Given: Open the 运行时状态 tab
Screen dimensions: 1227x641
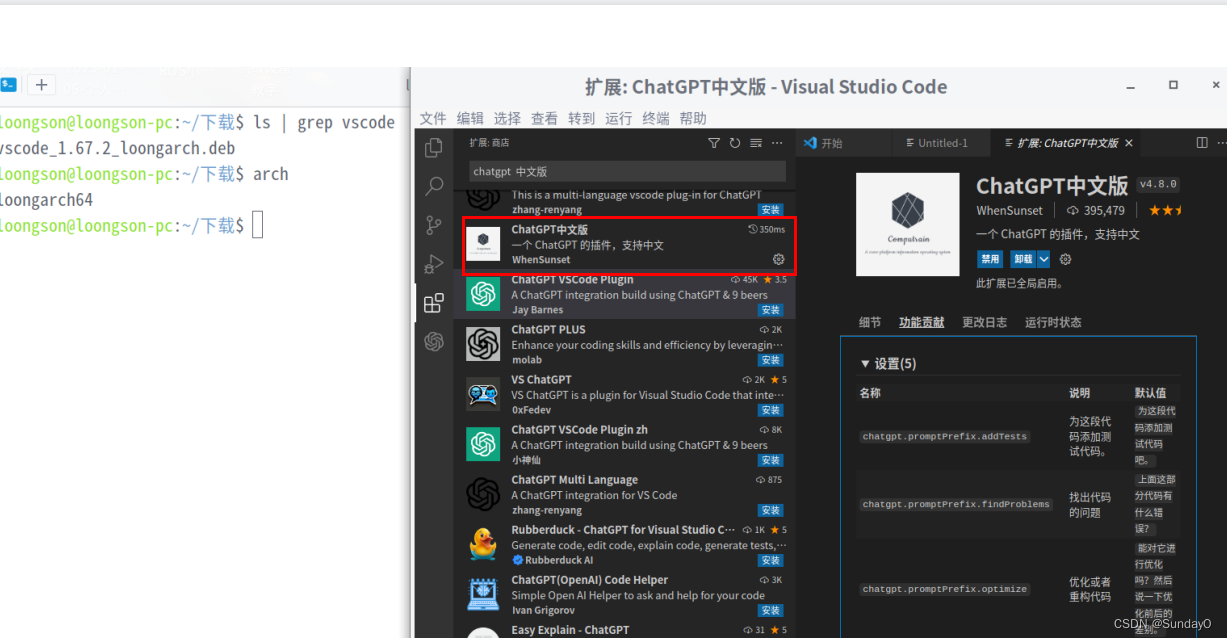Looking at the screenshot, I should tap(1053, 322).
